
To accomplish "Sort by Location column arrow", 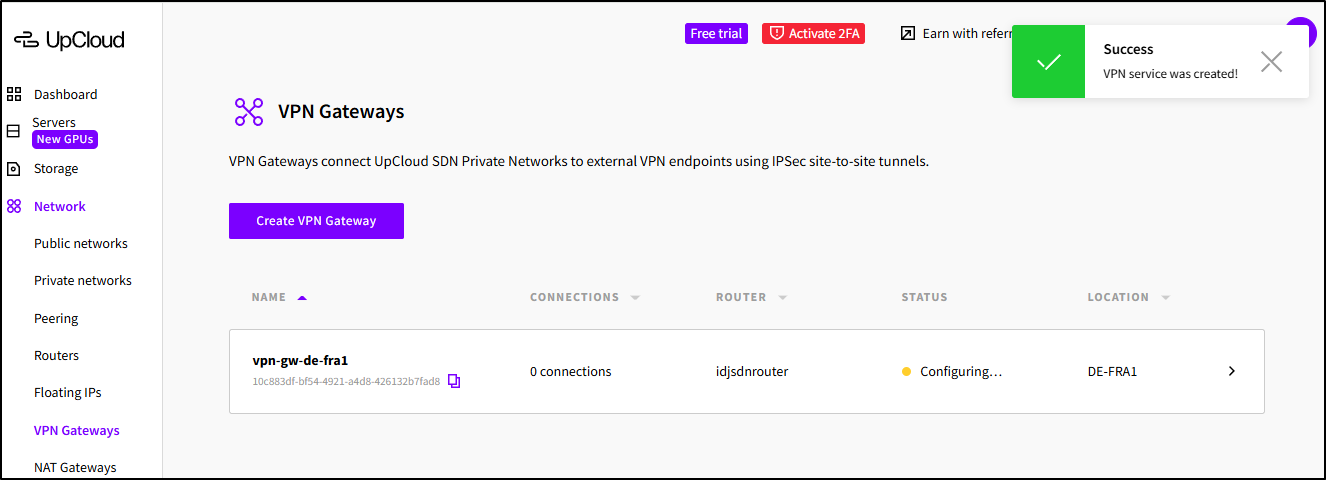I will [x=1166, y=298].
